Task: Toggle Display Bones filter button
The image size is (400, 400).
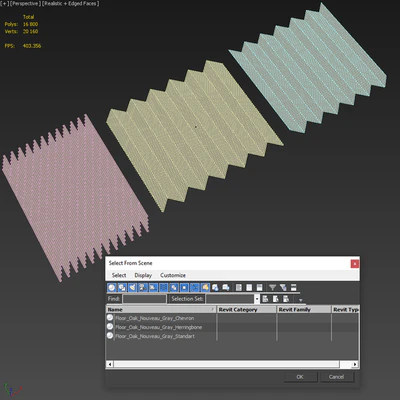Action: tap(195, 287)
